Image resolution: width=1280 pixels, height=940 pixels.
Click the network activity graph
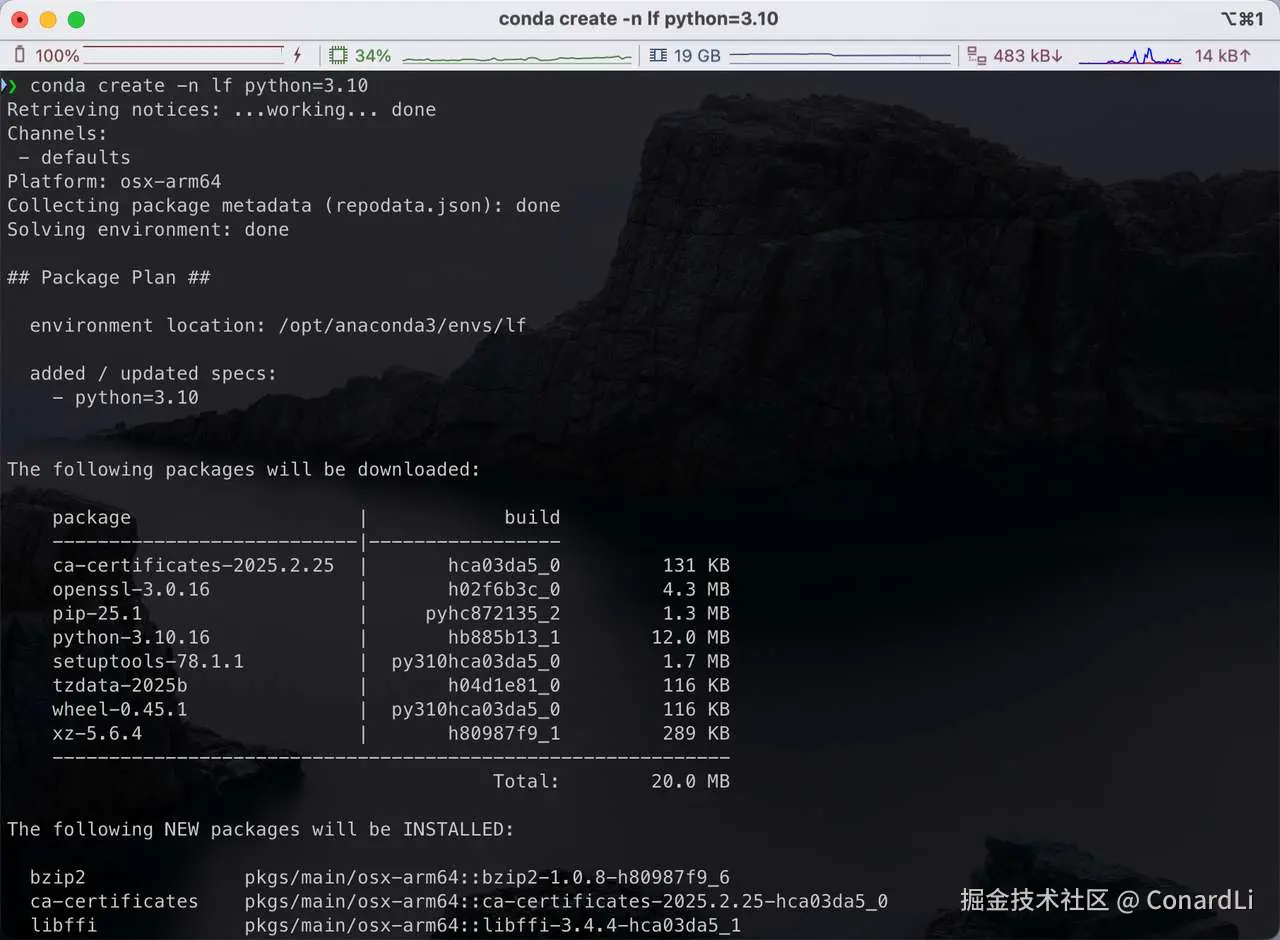[1130, 56]
